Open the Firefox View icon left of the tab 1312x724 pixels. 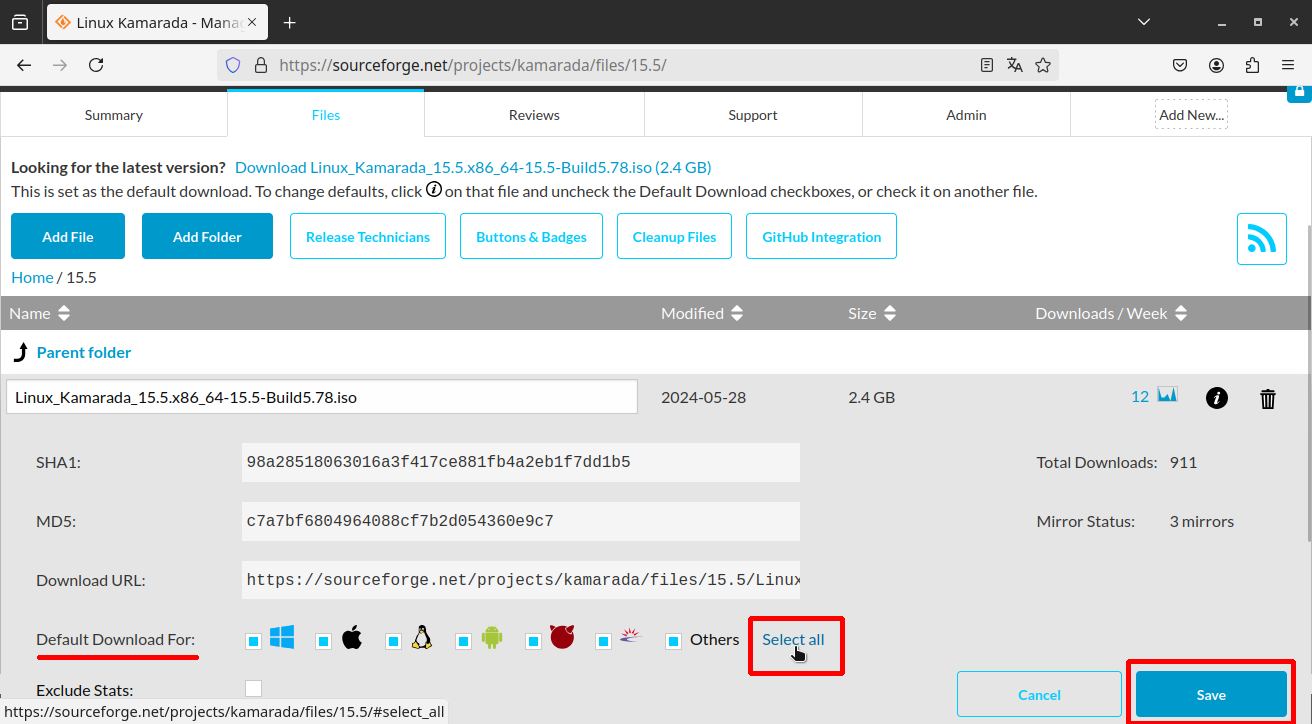tap(20, 22)
